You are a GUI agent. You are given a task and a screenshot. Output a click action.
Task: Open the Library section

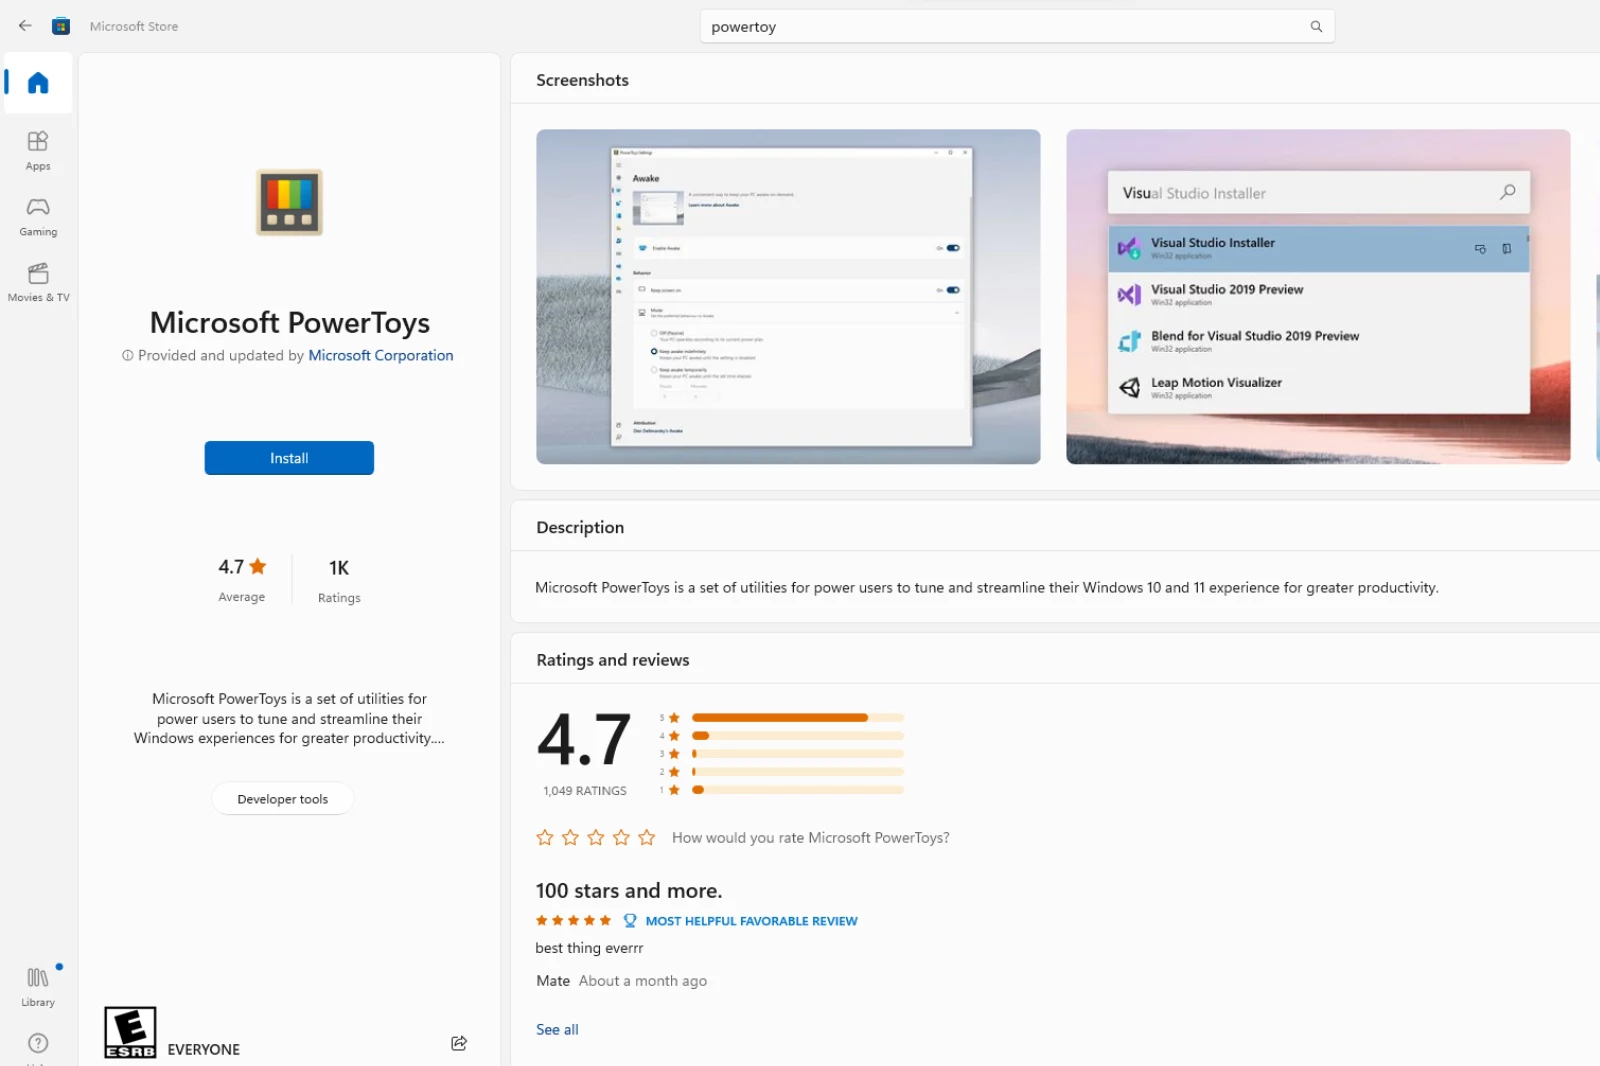[38, 987]
